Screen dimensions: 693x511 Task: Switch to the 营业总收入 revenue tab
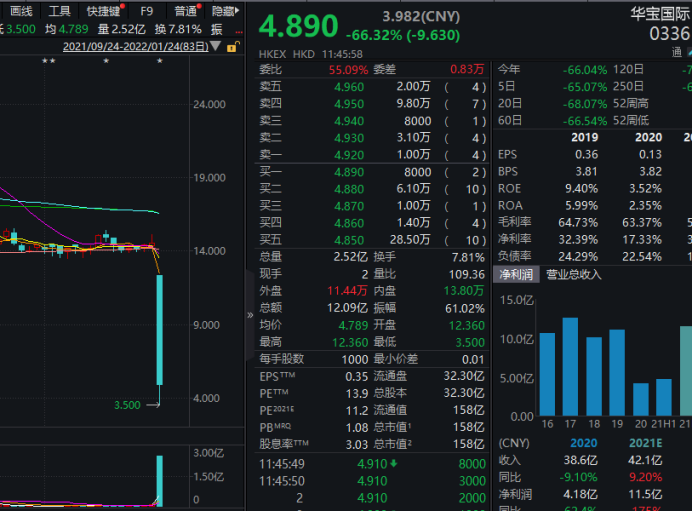point(573,274)
